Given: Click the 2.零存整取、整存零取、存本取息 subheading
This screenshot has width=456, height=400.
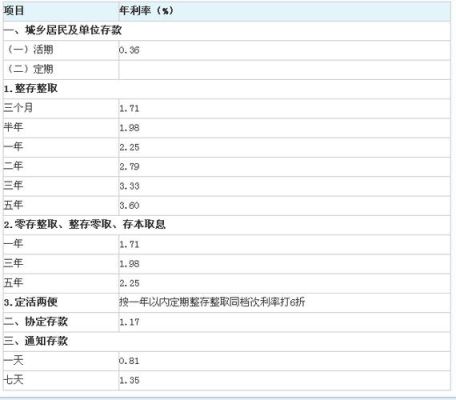Looking at the screenshot, I should [x=85, y=224].
